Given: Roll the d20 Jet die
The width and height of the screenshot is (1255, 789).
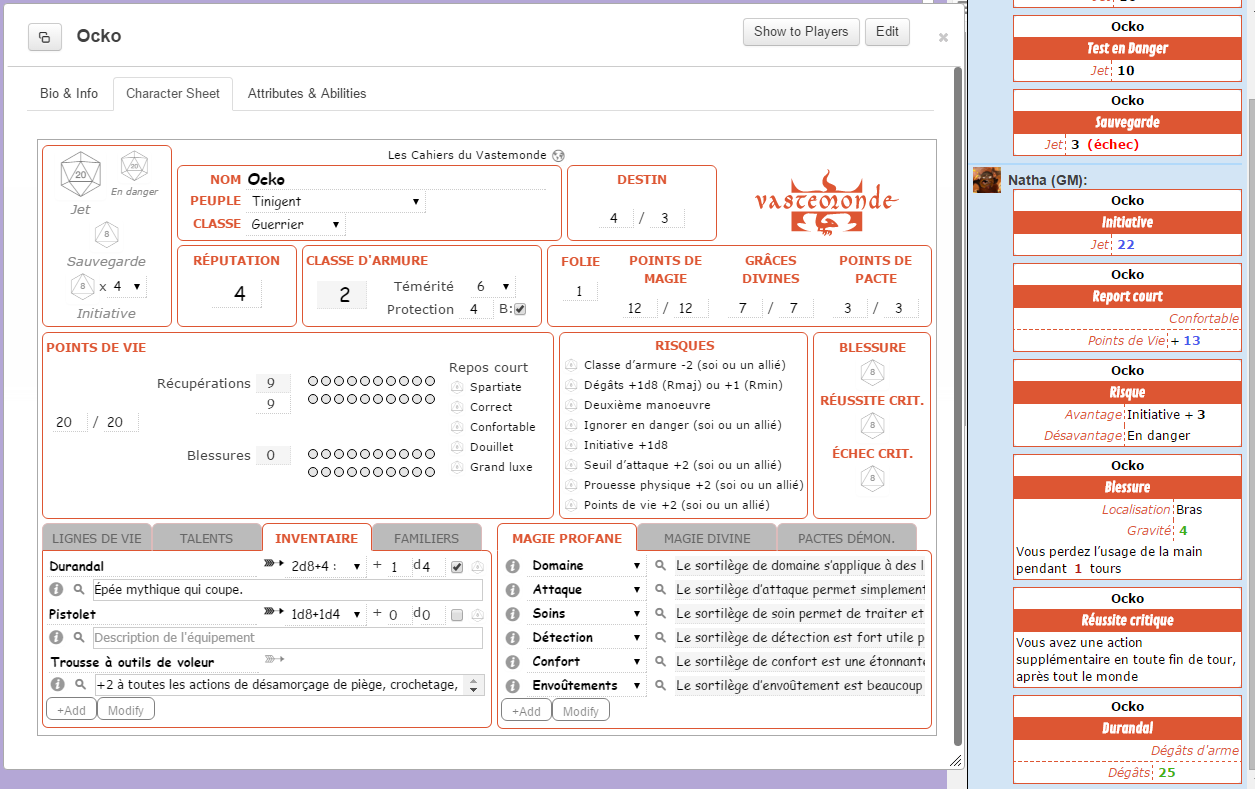Looking at the screenshot, I should point(81,174).
